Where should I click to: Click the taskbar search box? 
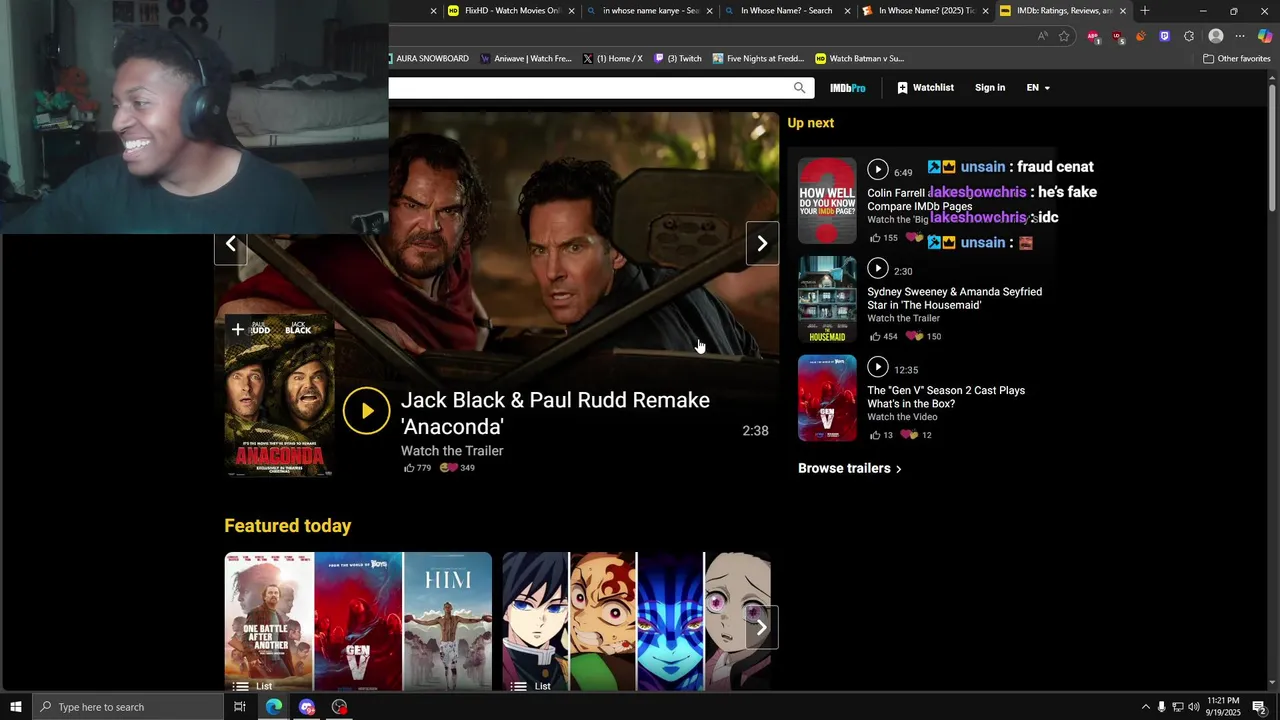pyautogui.click(x=128, y=707)
